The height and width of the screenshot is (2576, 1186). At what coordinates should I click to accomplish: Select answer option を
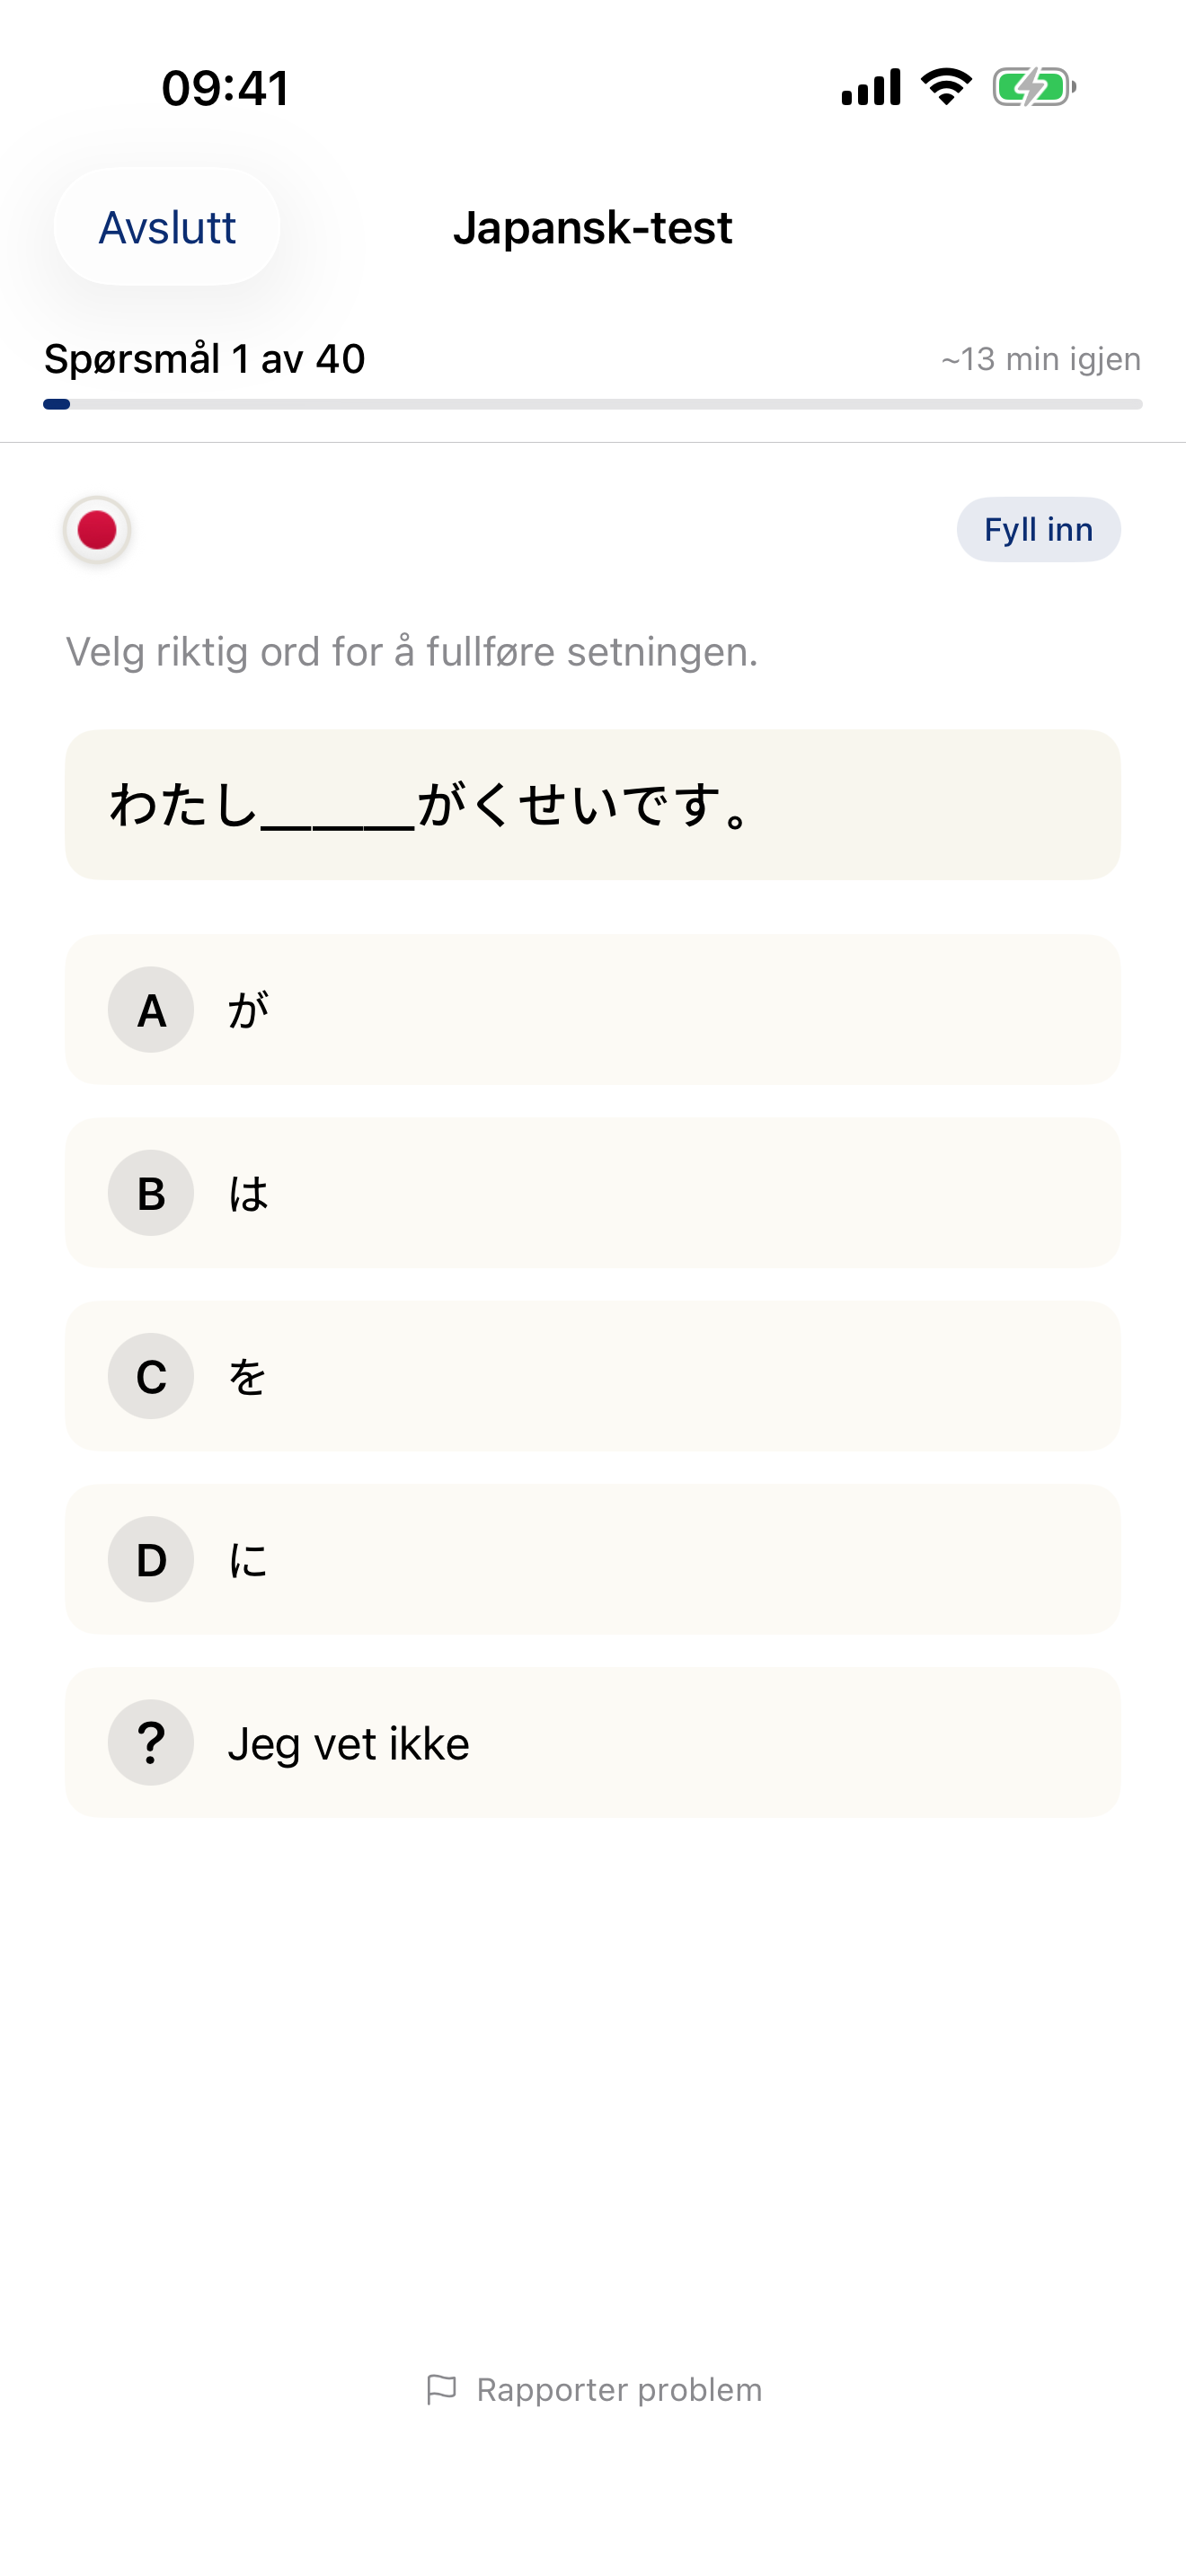click(x=593, y=1376)
